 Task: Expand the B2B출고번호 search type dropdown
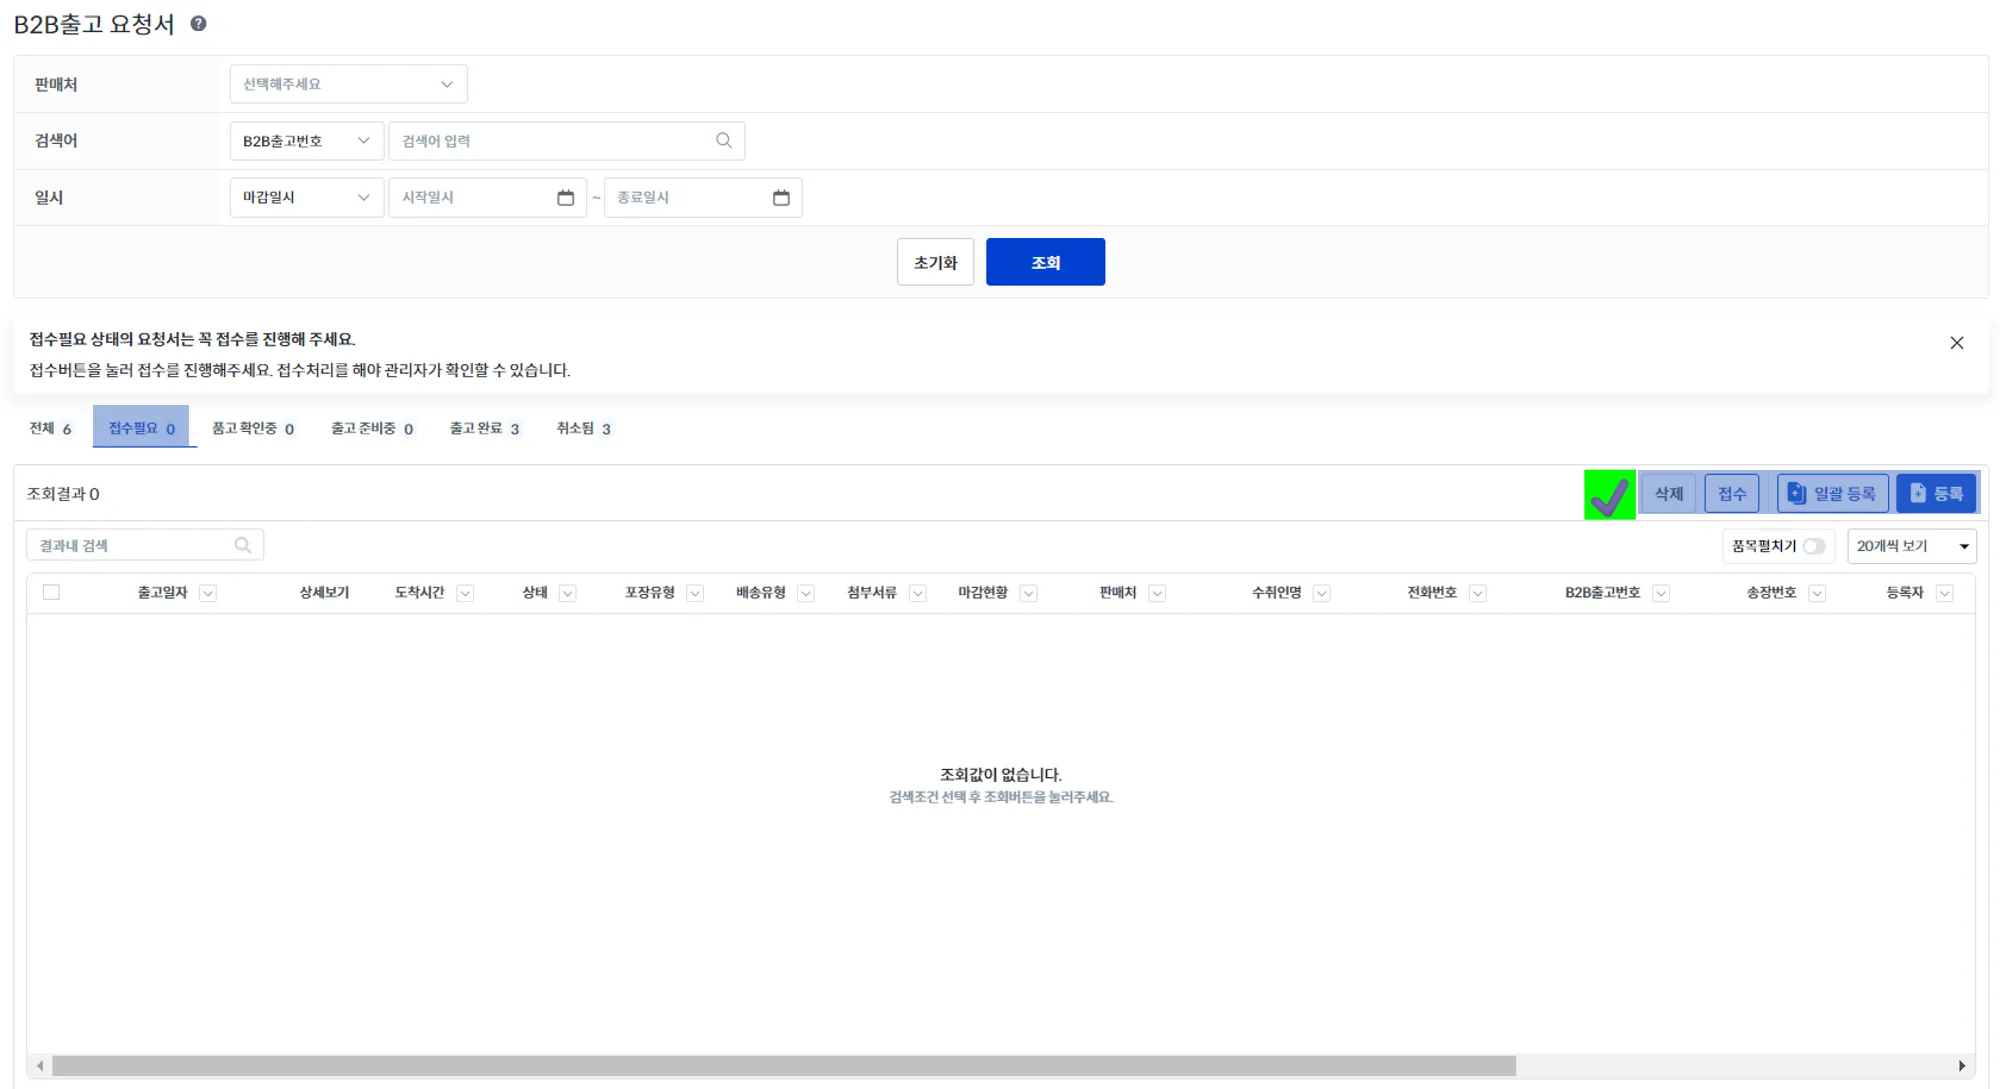tap(306, 141)
